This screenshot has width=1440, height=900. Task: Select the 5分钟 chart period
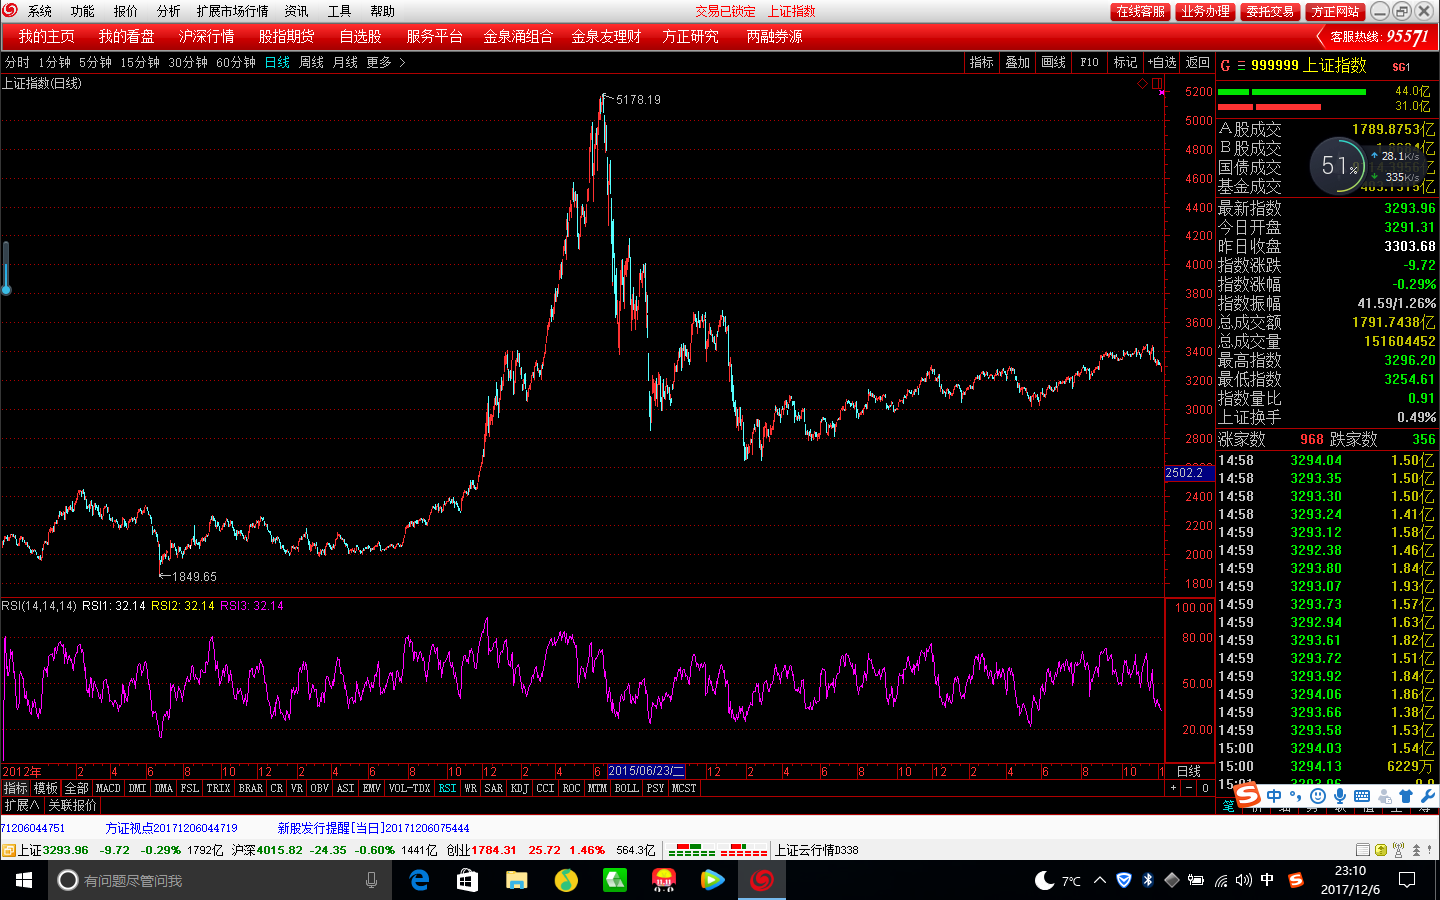(x=95, y=62)
